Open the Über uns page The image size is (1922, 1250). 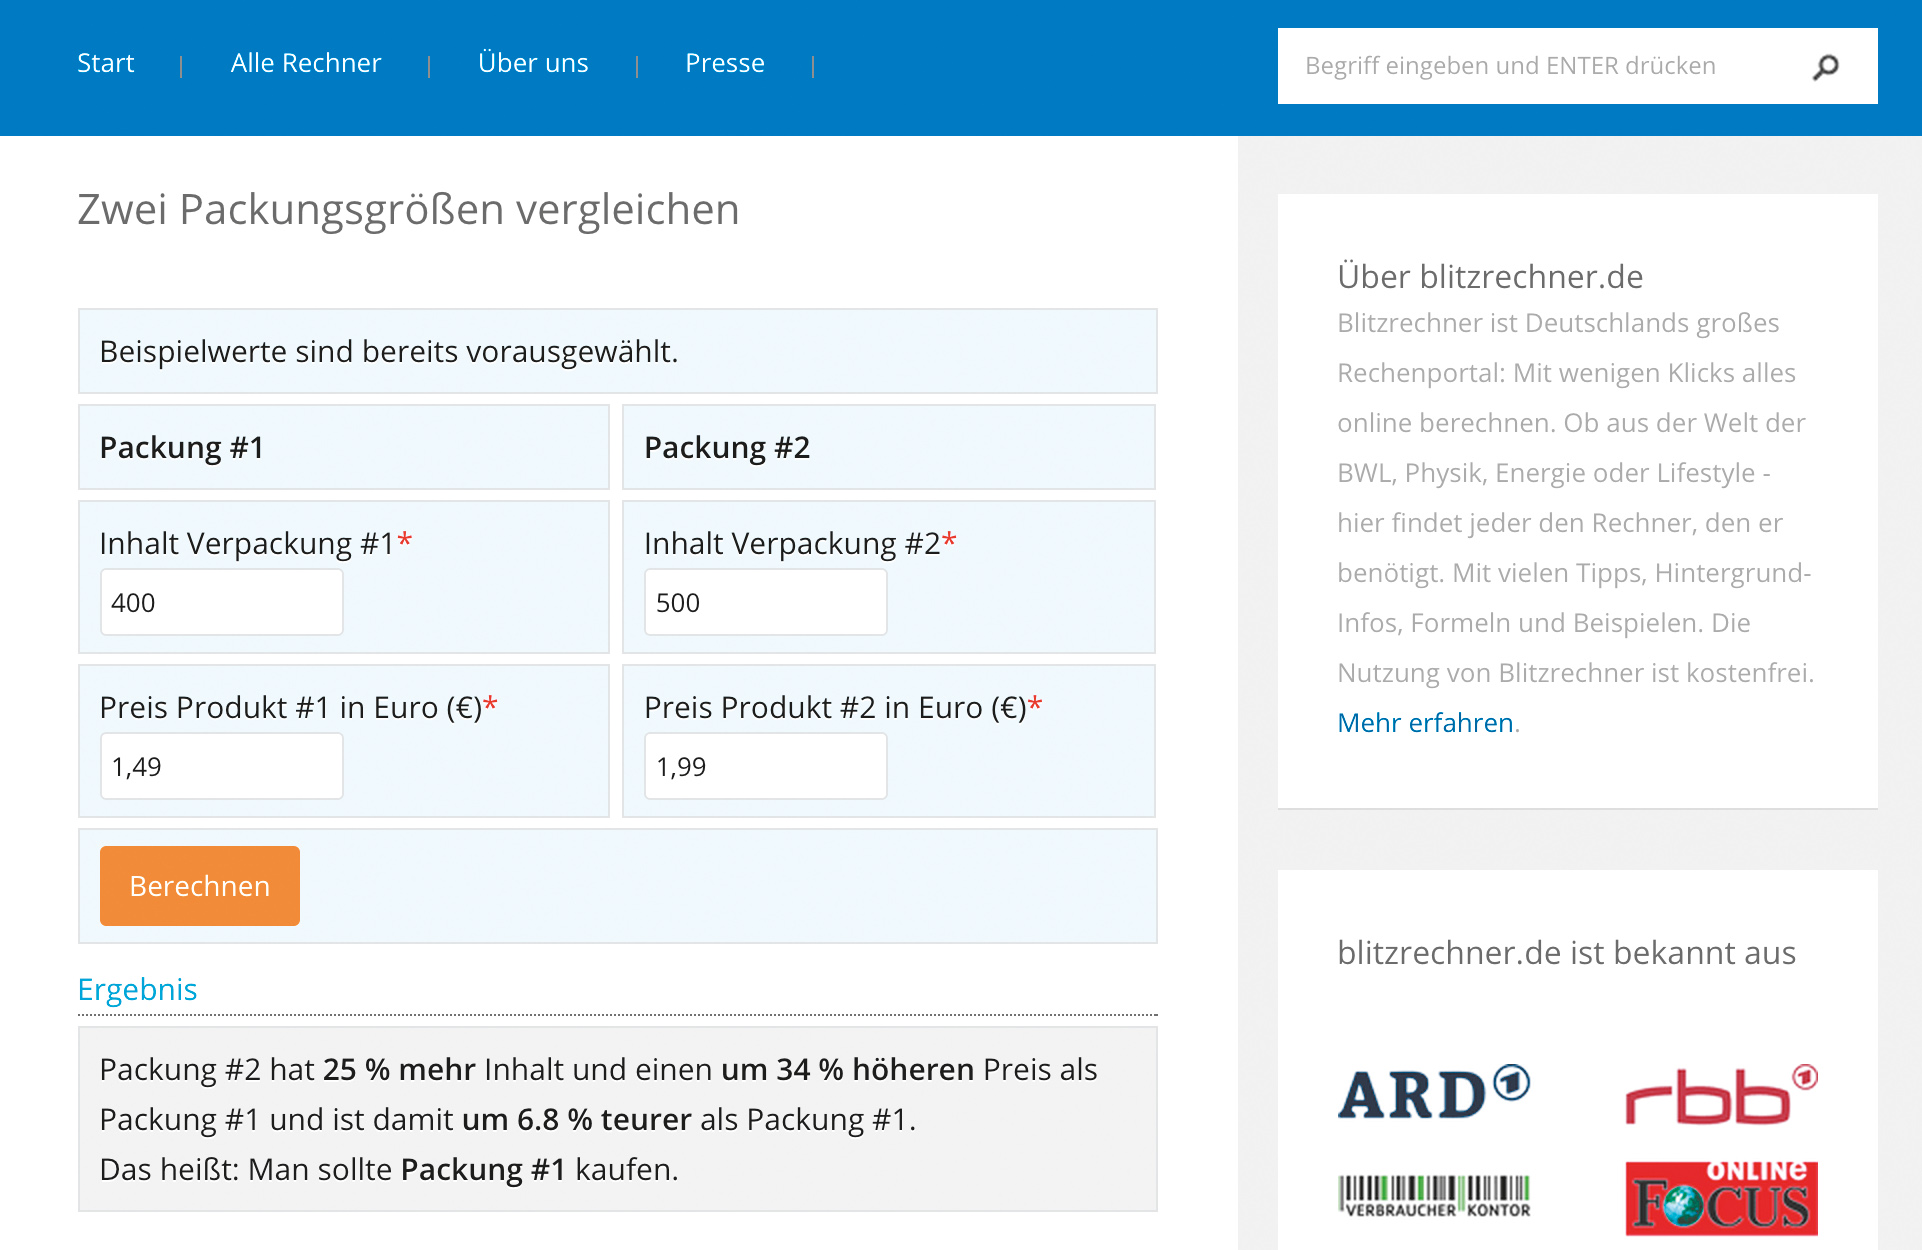[532, 63]
